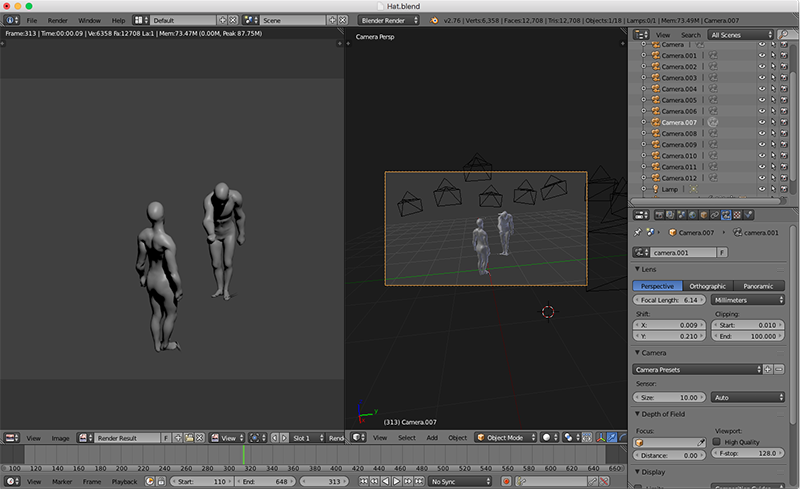Click the eyedropper in the Focus field
The width and height of the screenshot is (800, 489).
700,441
